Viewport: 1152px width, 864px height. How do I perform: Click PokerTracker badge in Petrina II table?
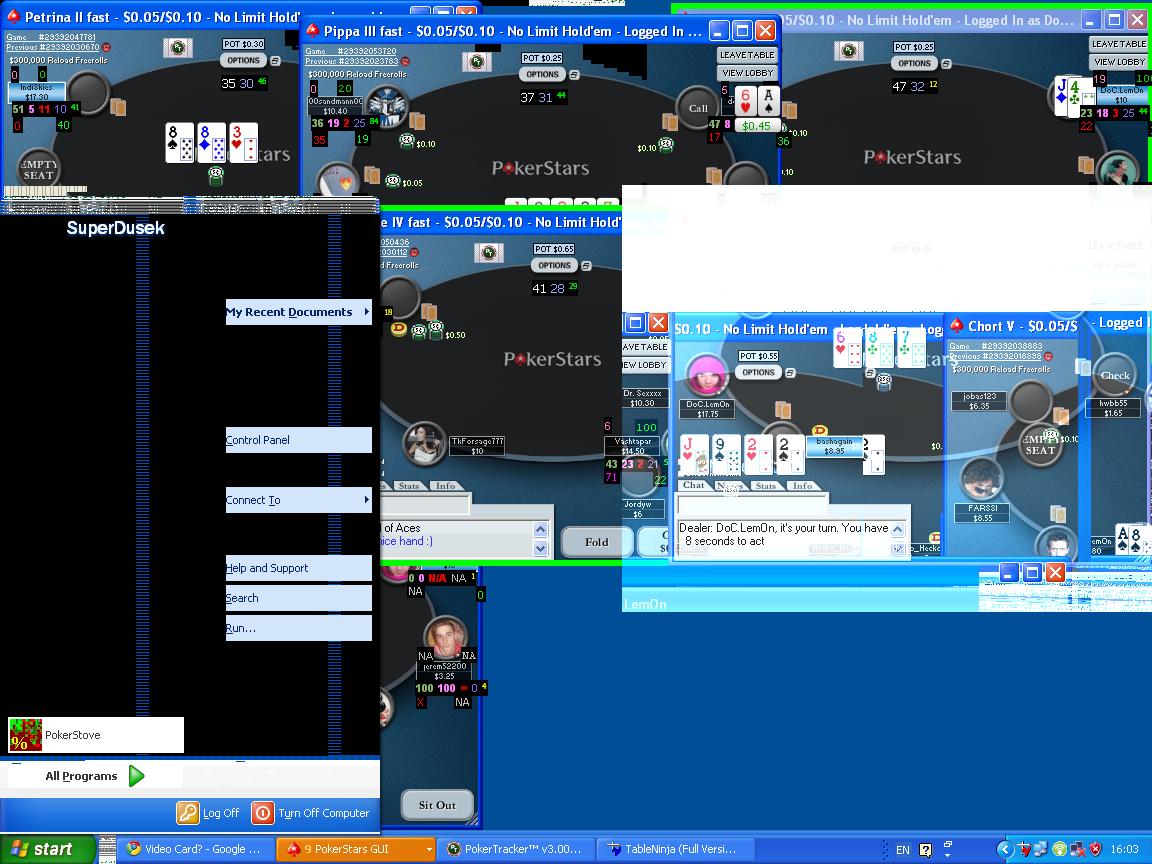177,48
